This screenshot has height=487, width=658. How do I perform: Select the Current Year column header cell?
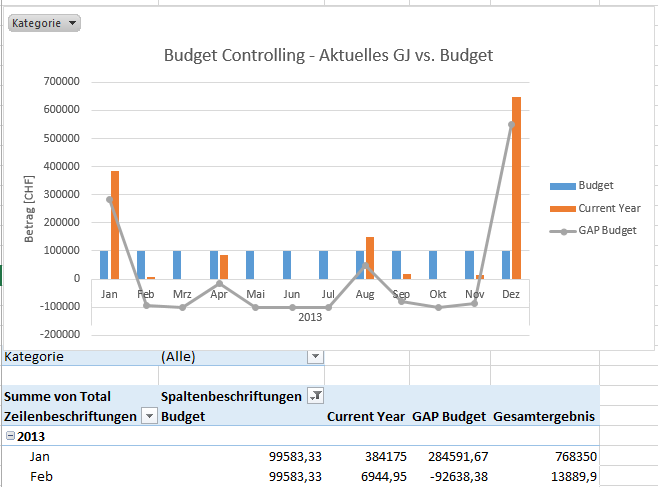click(365, 416)
